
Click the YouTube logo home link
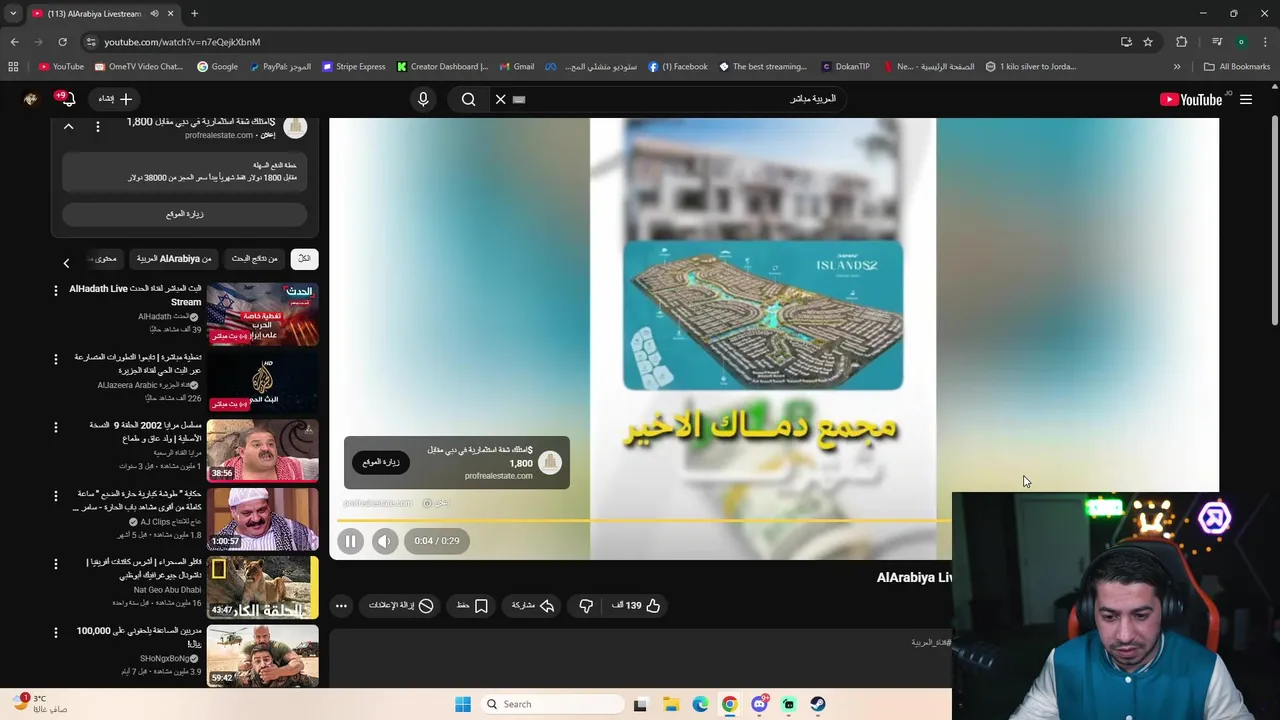coord(1190,99)
